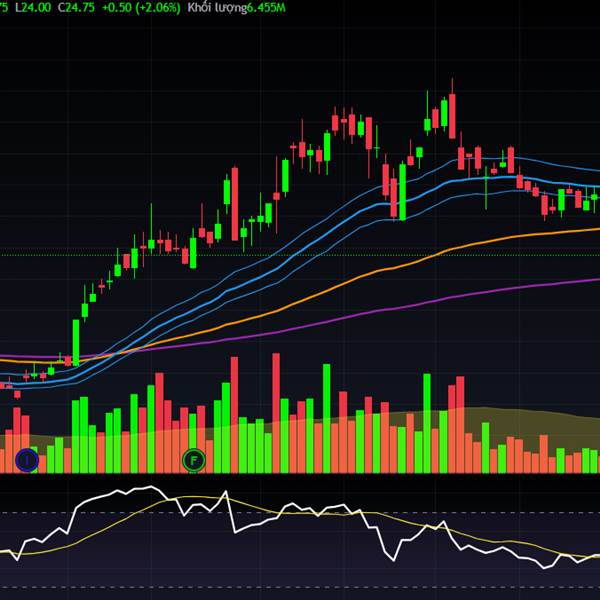Click the change value +0.50 (+2.06%)

coord(141,8)
